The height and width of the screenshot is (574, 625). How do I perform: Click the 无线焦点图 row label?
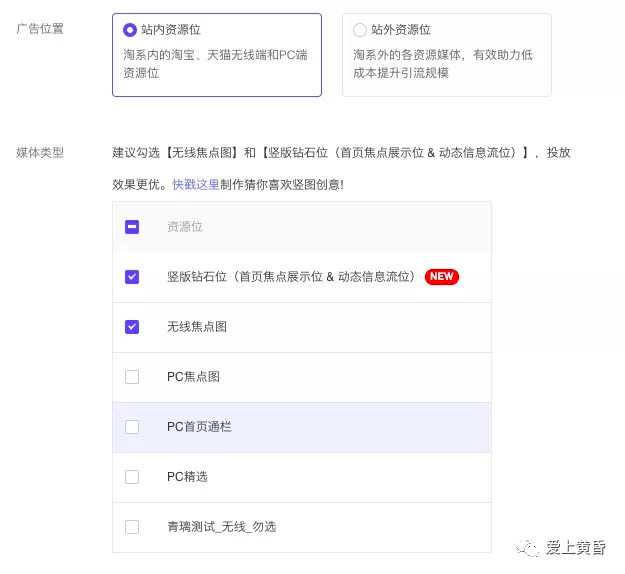pos(197,327)
